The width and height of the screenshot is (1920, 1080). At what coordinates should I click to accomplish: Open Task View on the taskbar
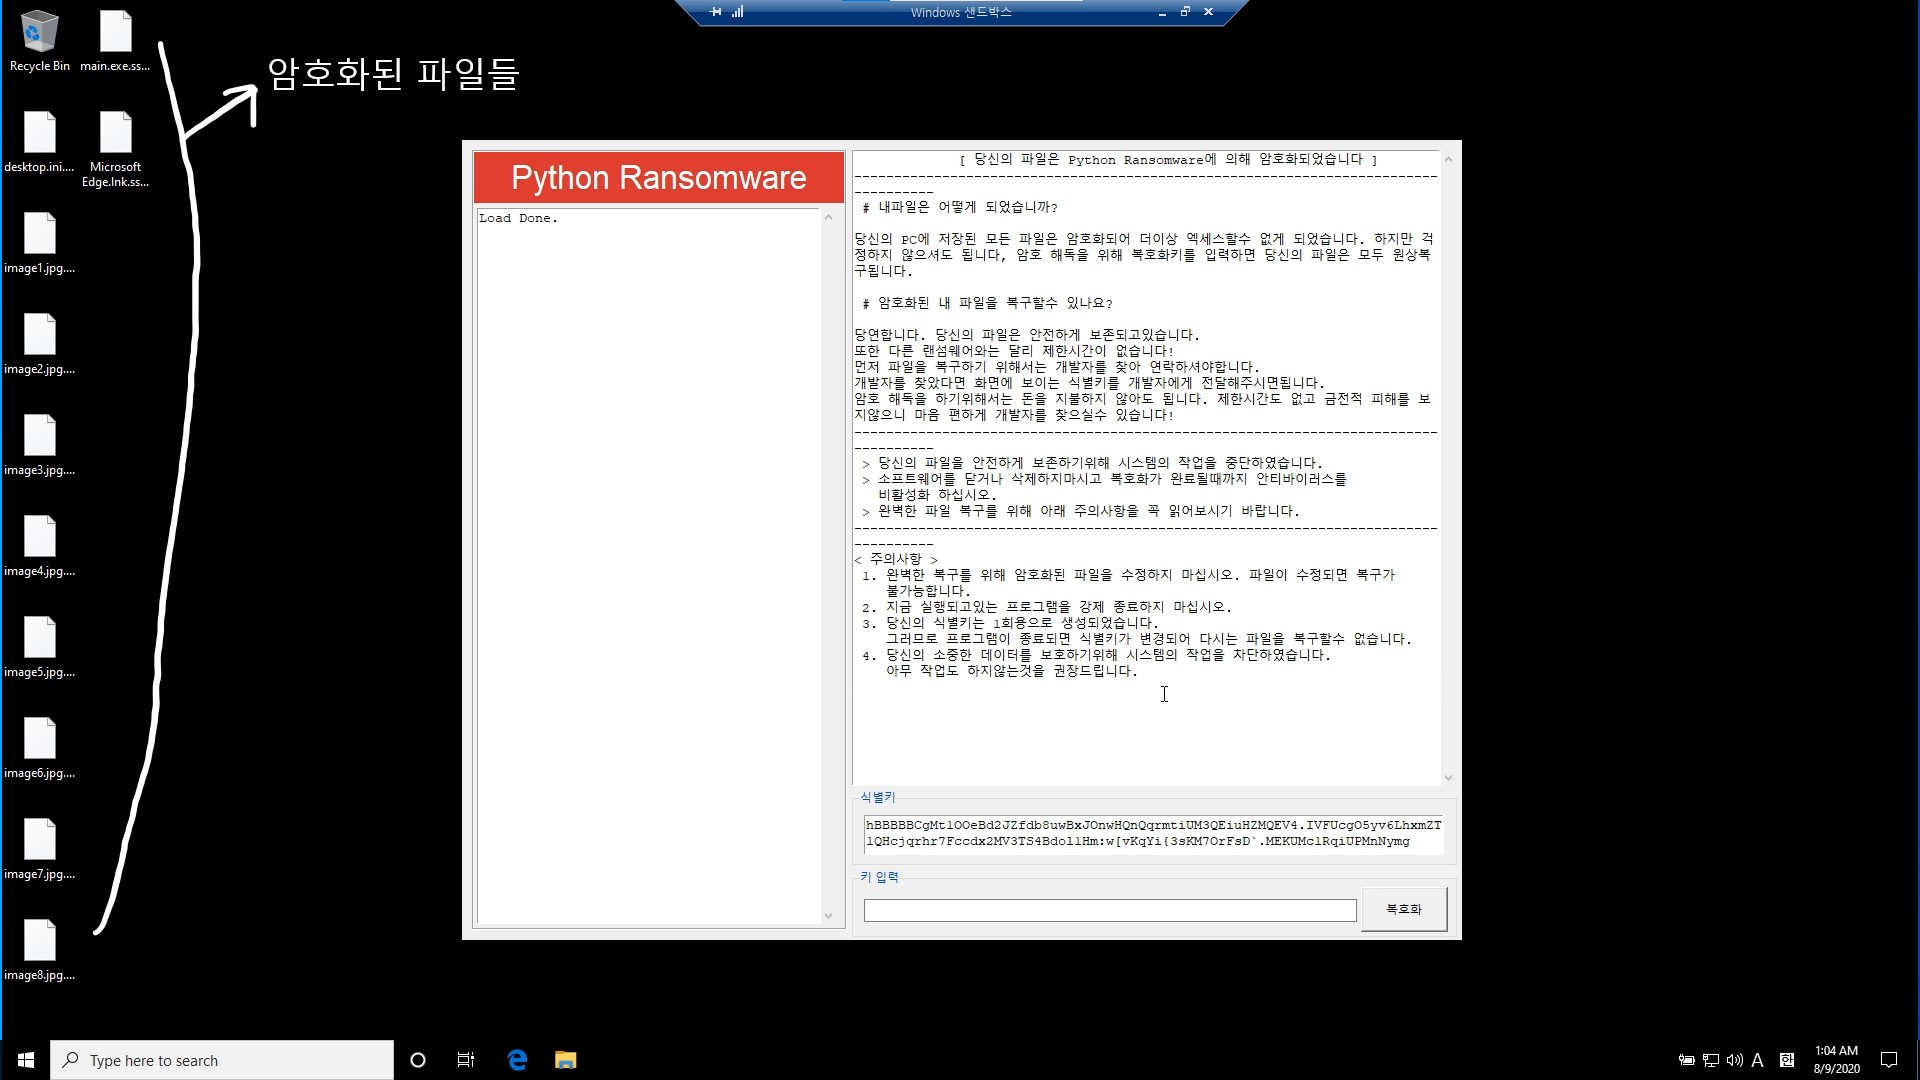(466, 1060)
